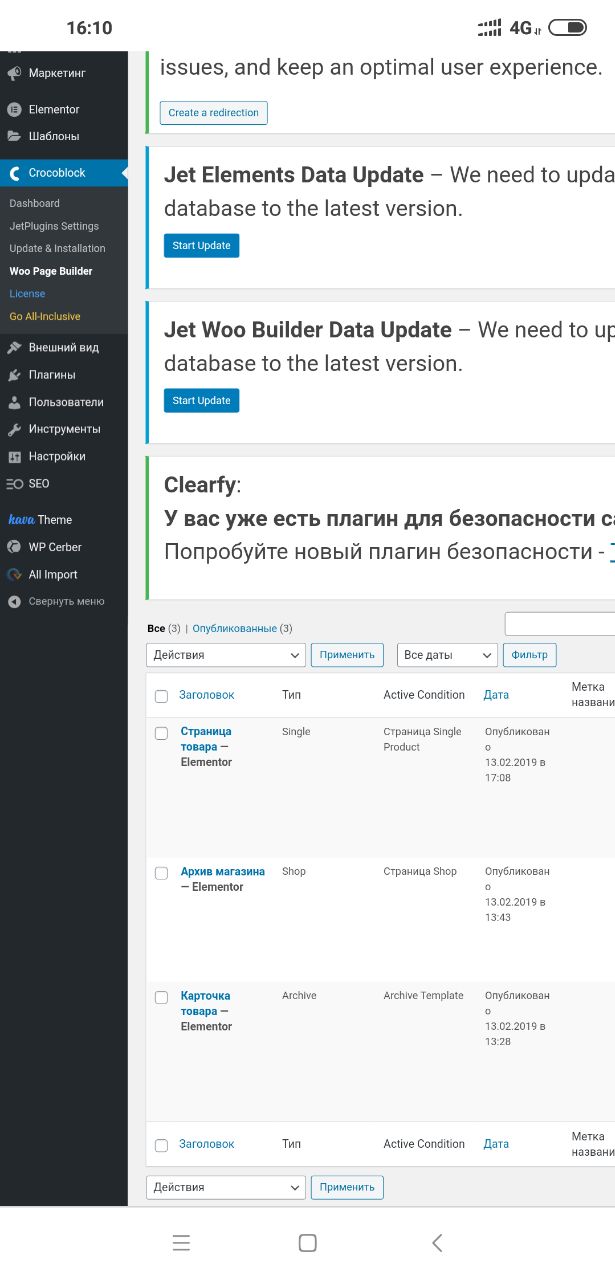Image resolution: width=615 pixels, height=1280 pixels.
Task: Open License submenu item
Action: (x=27, y=294)
